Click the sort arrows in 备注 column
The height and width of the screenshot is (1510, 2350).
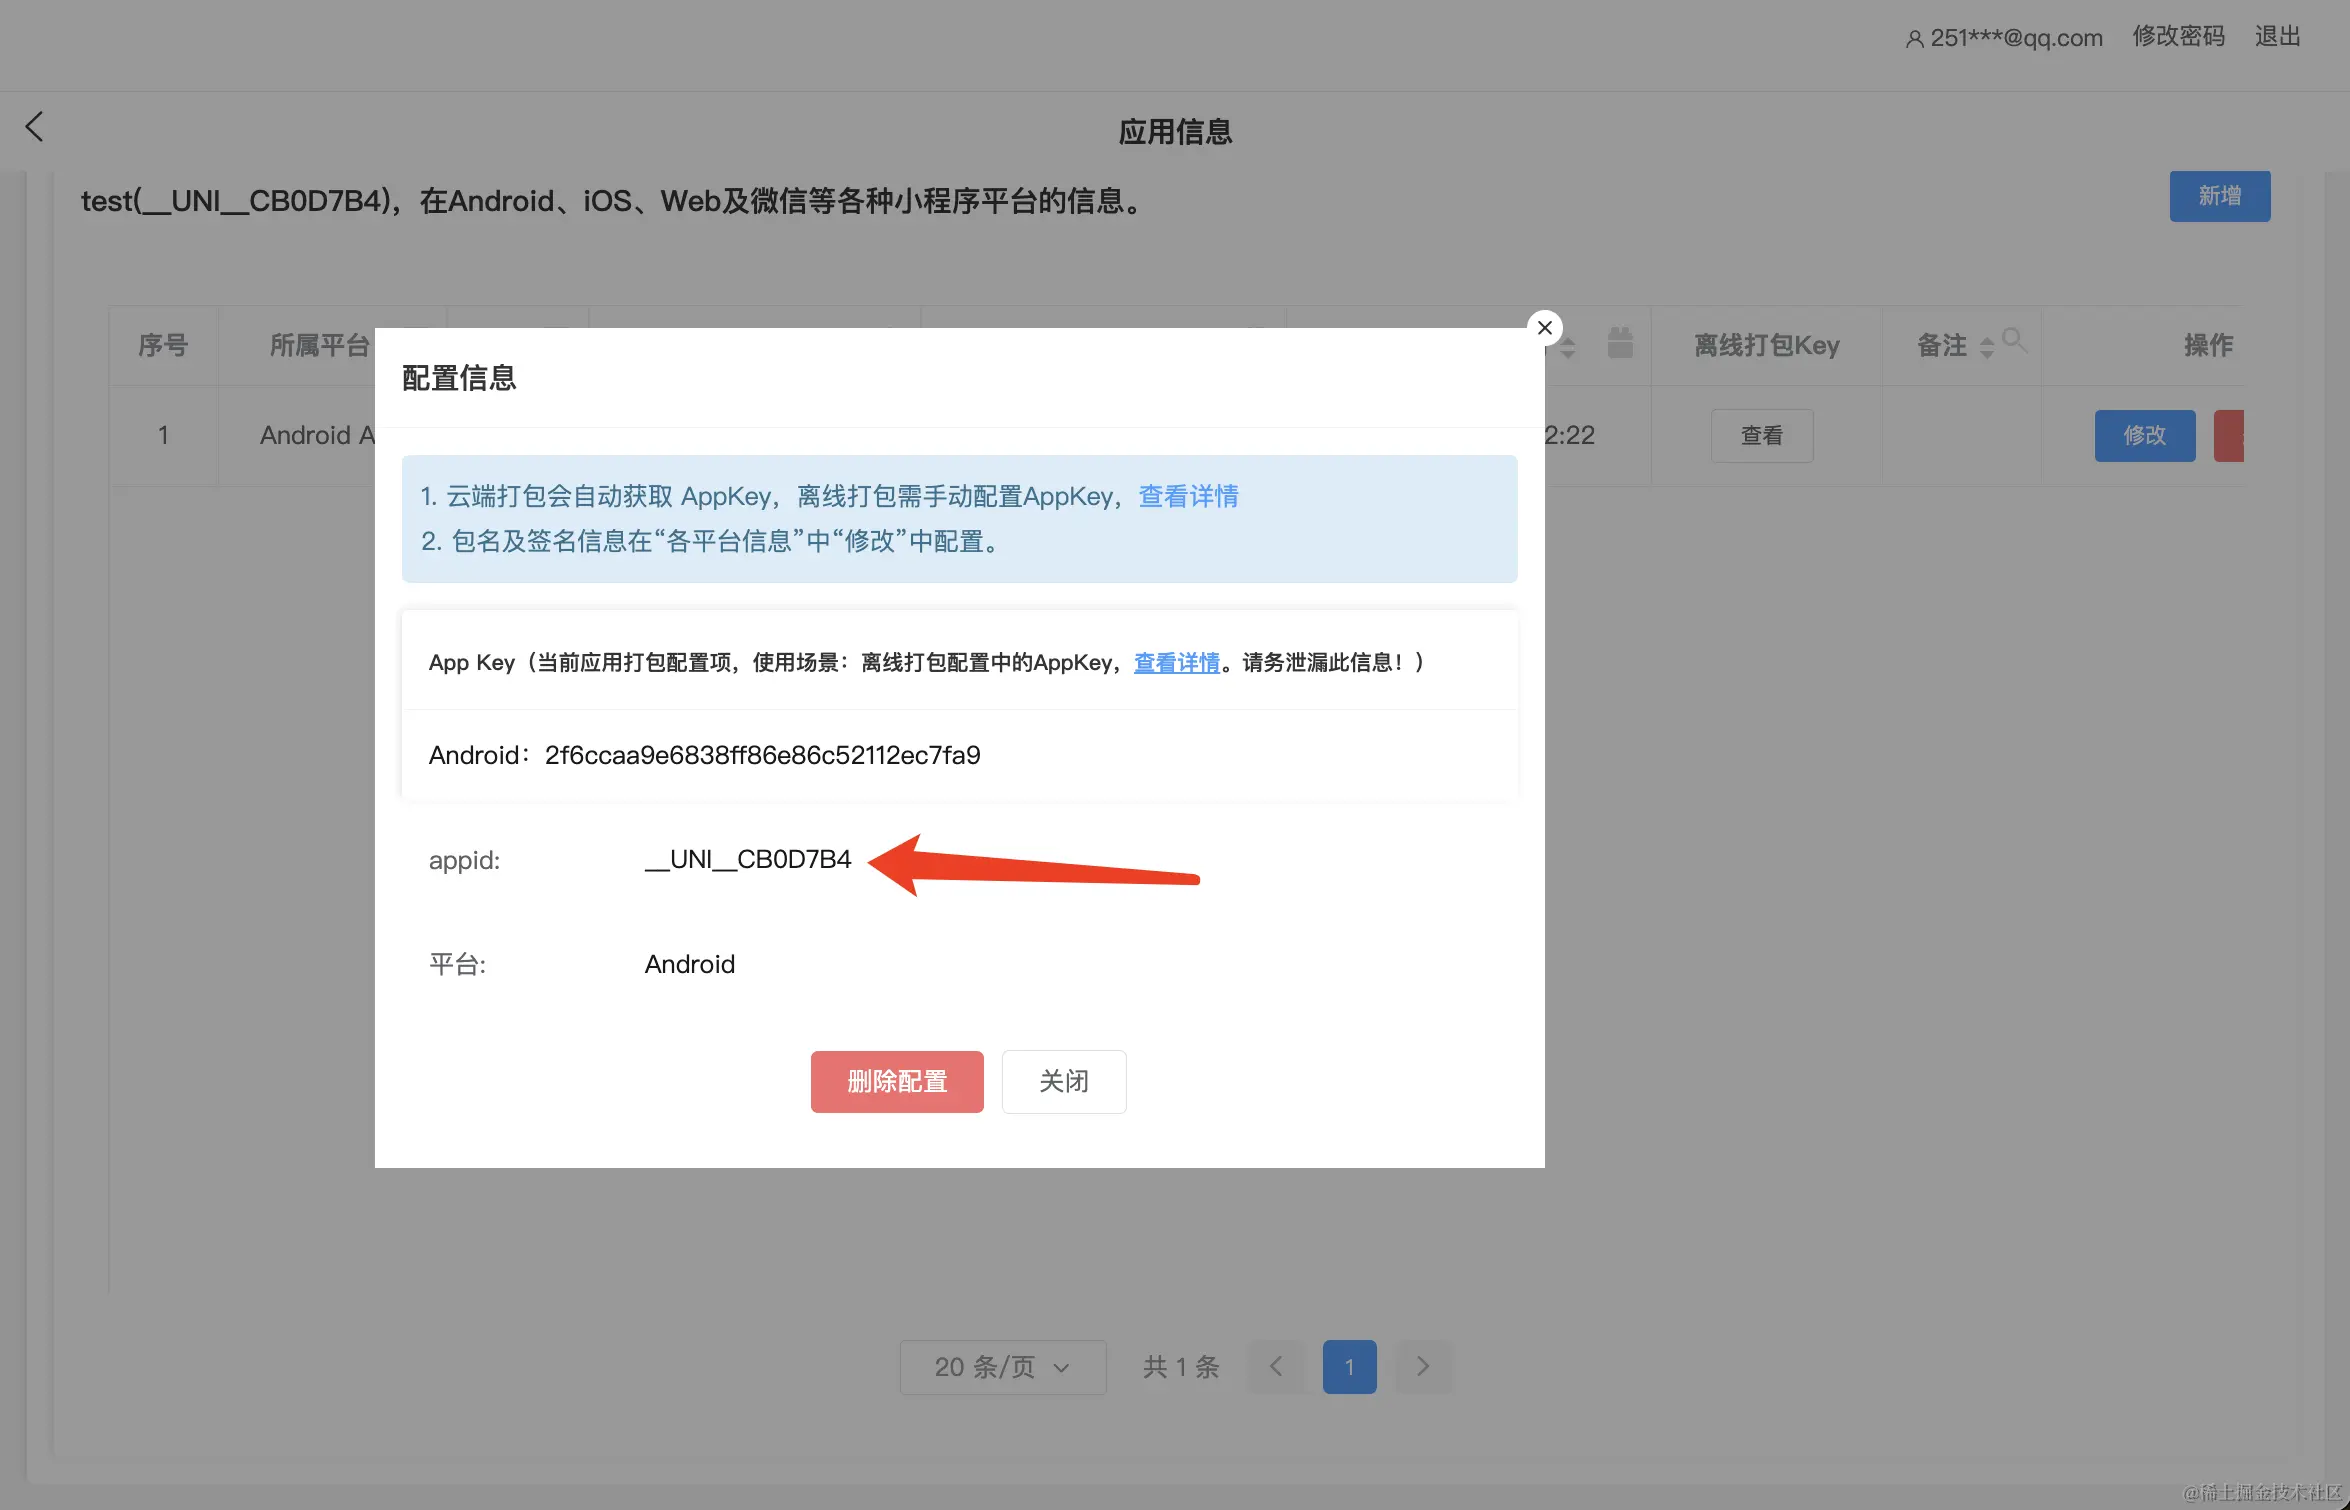pyautogui.click(x=1987, y=346)
